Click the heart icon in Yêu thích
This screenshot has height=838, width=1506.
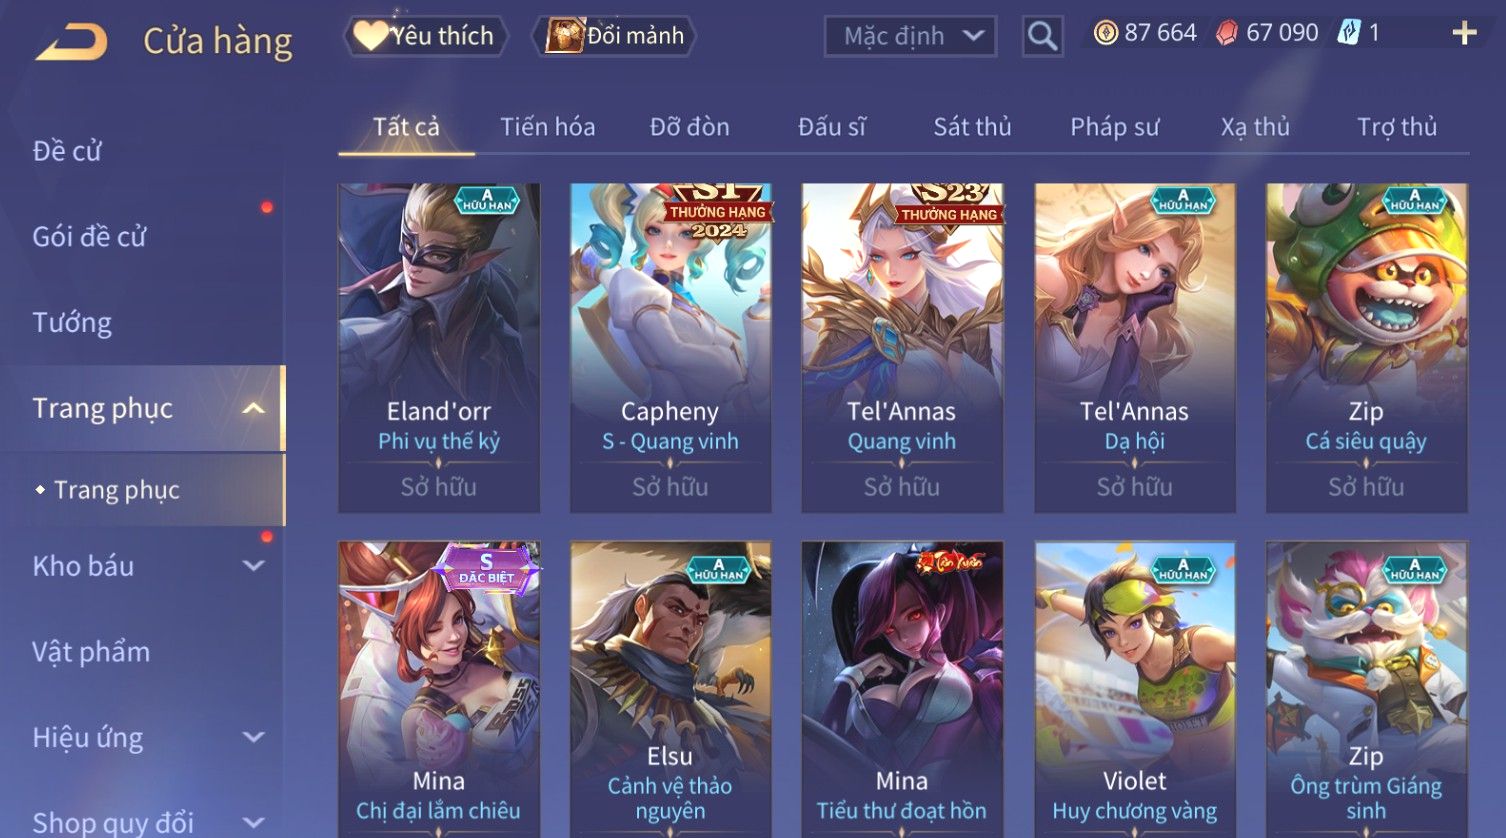point(369,36)
